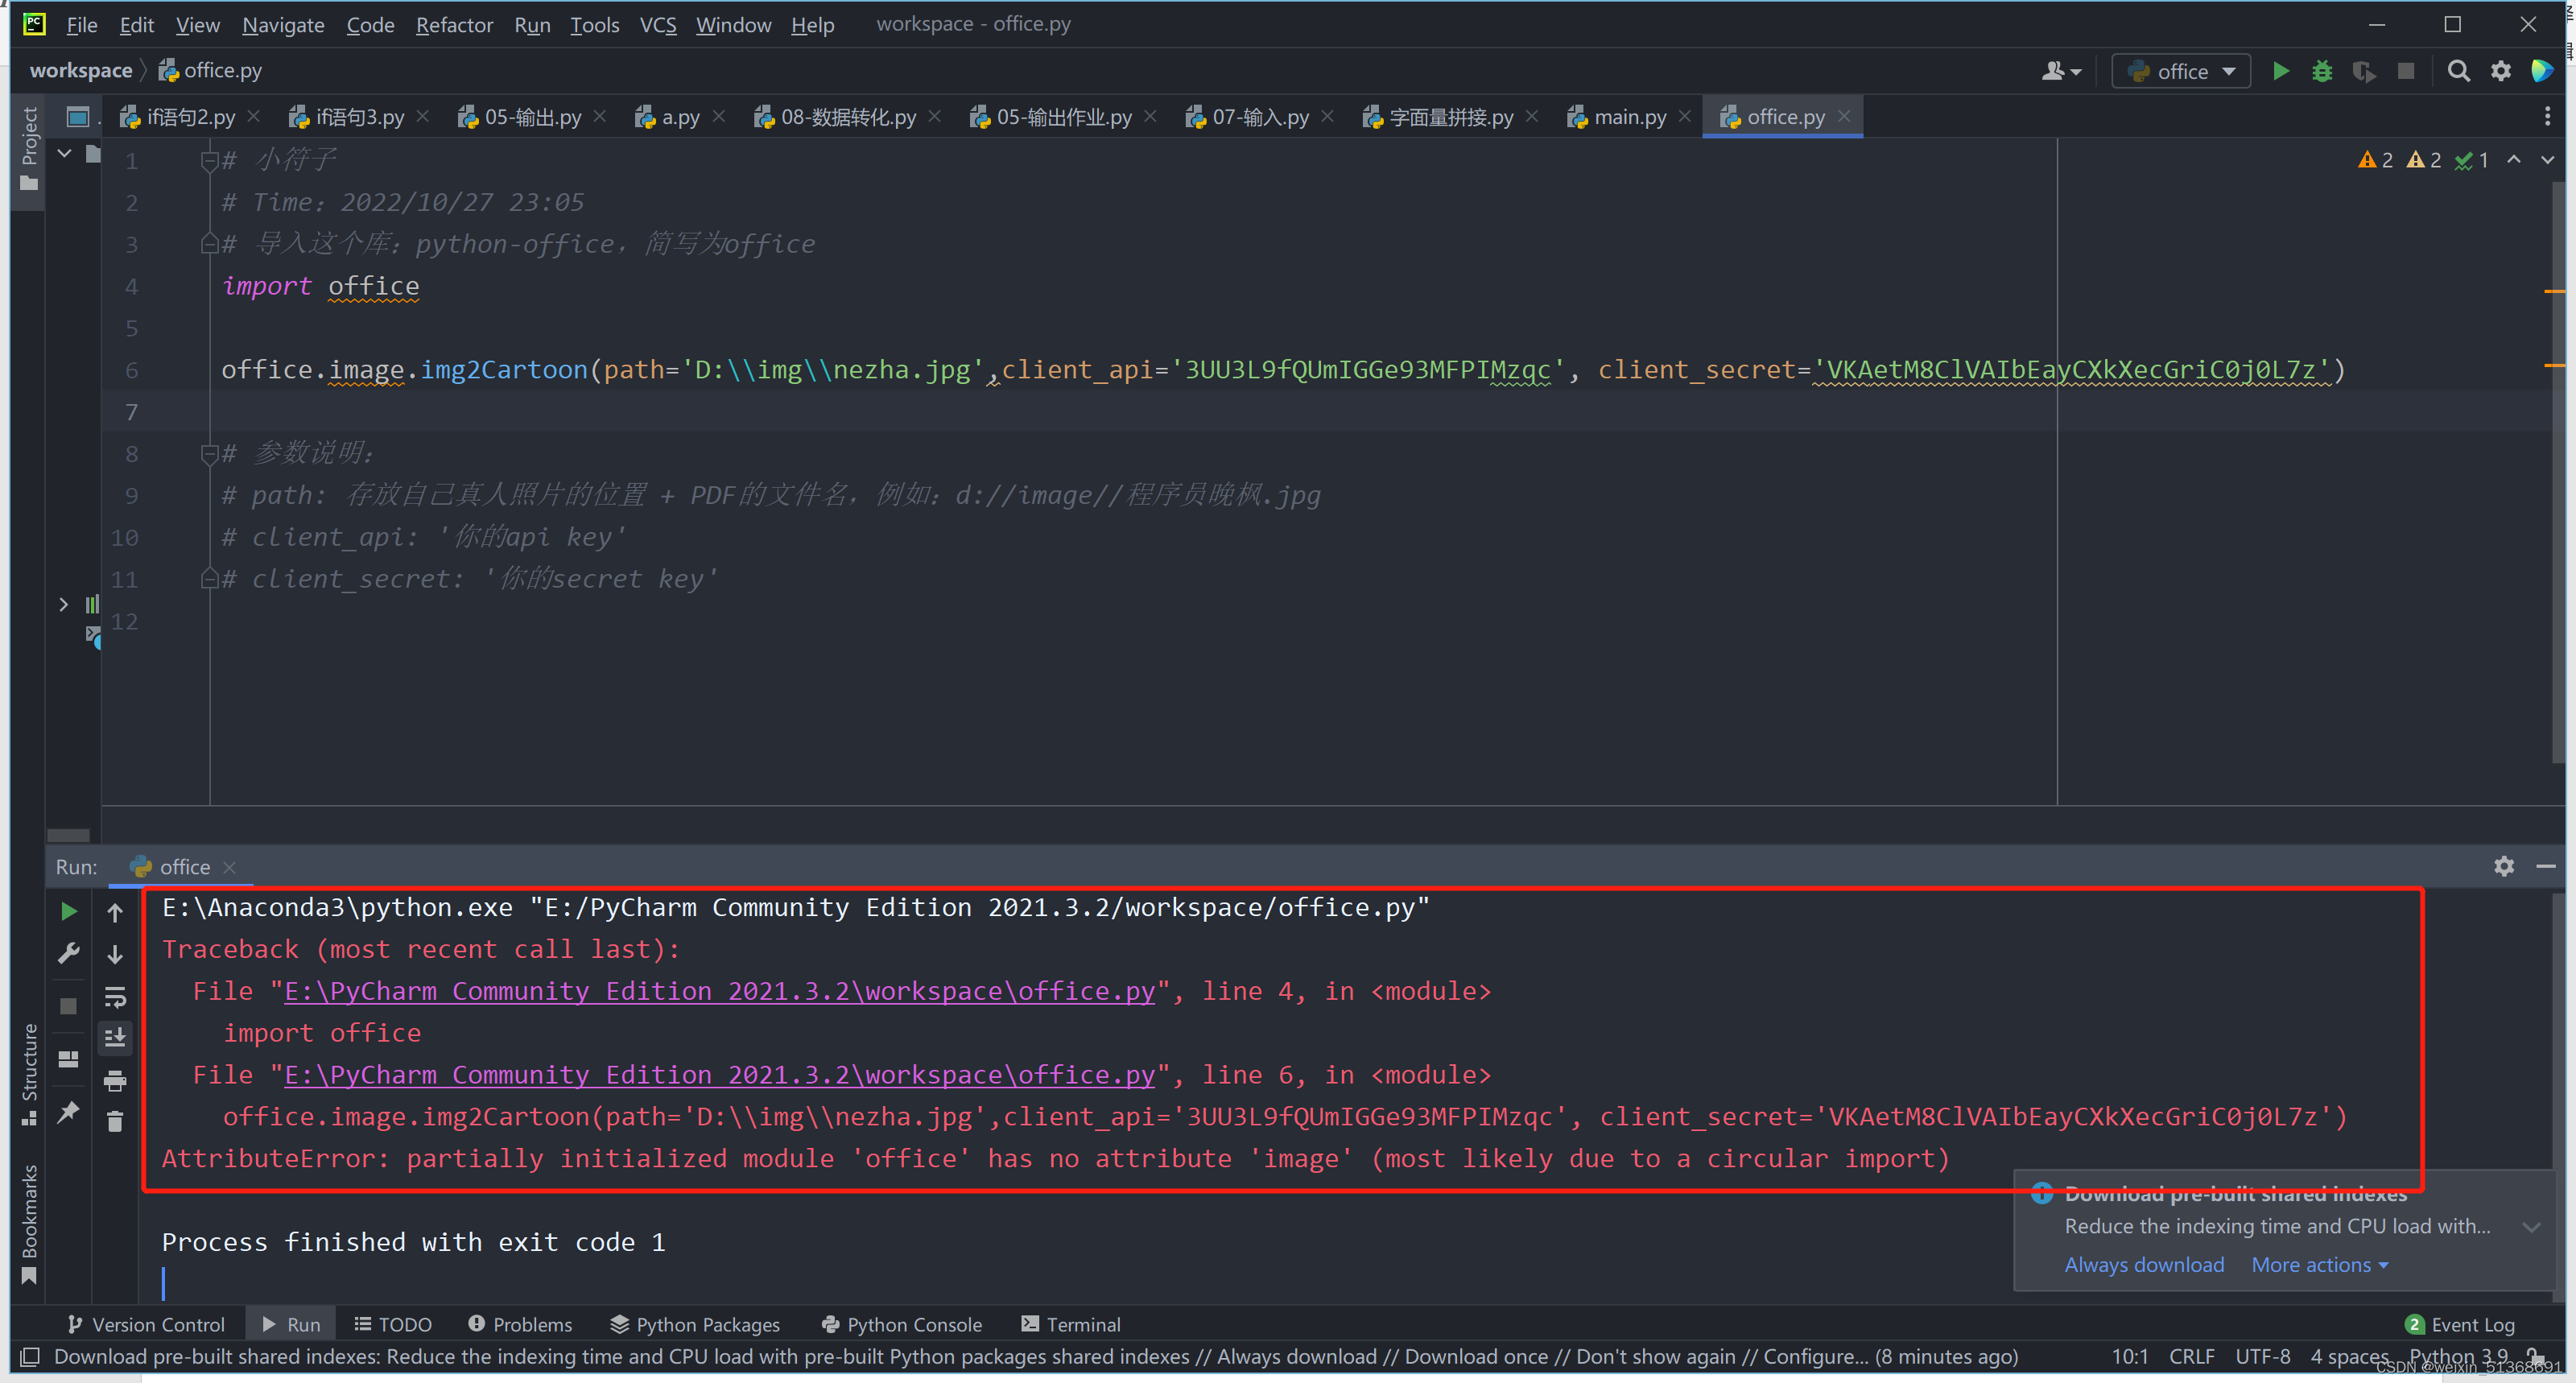Toggle the pin tab icon in Run panel
The image size is (2576, 1383).
(x=68, y=1111)
